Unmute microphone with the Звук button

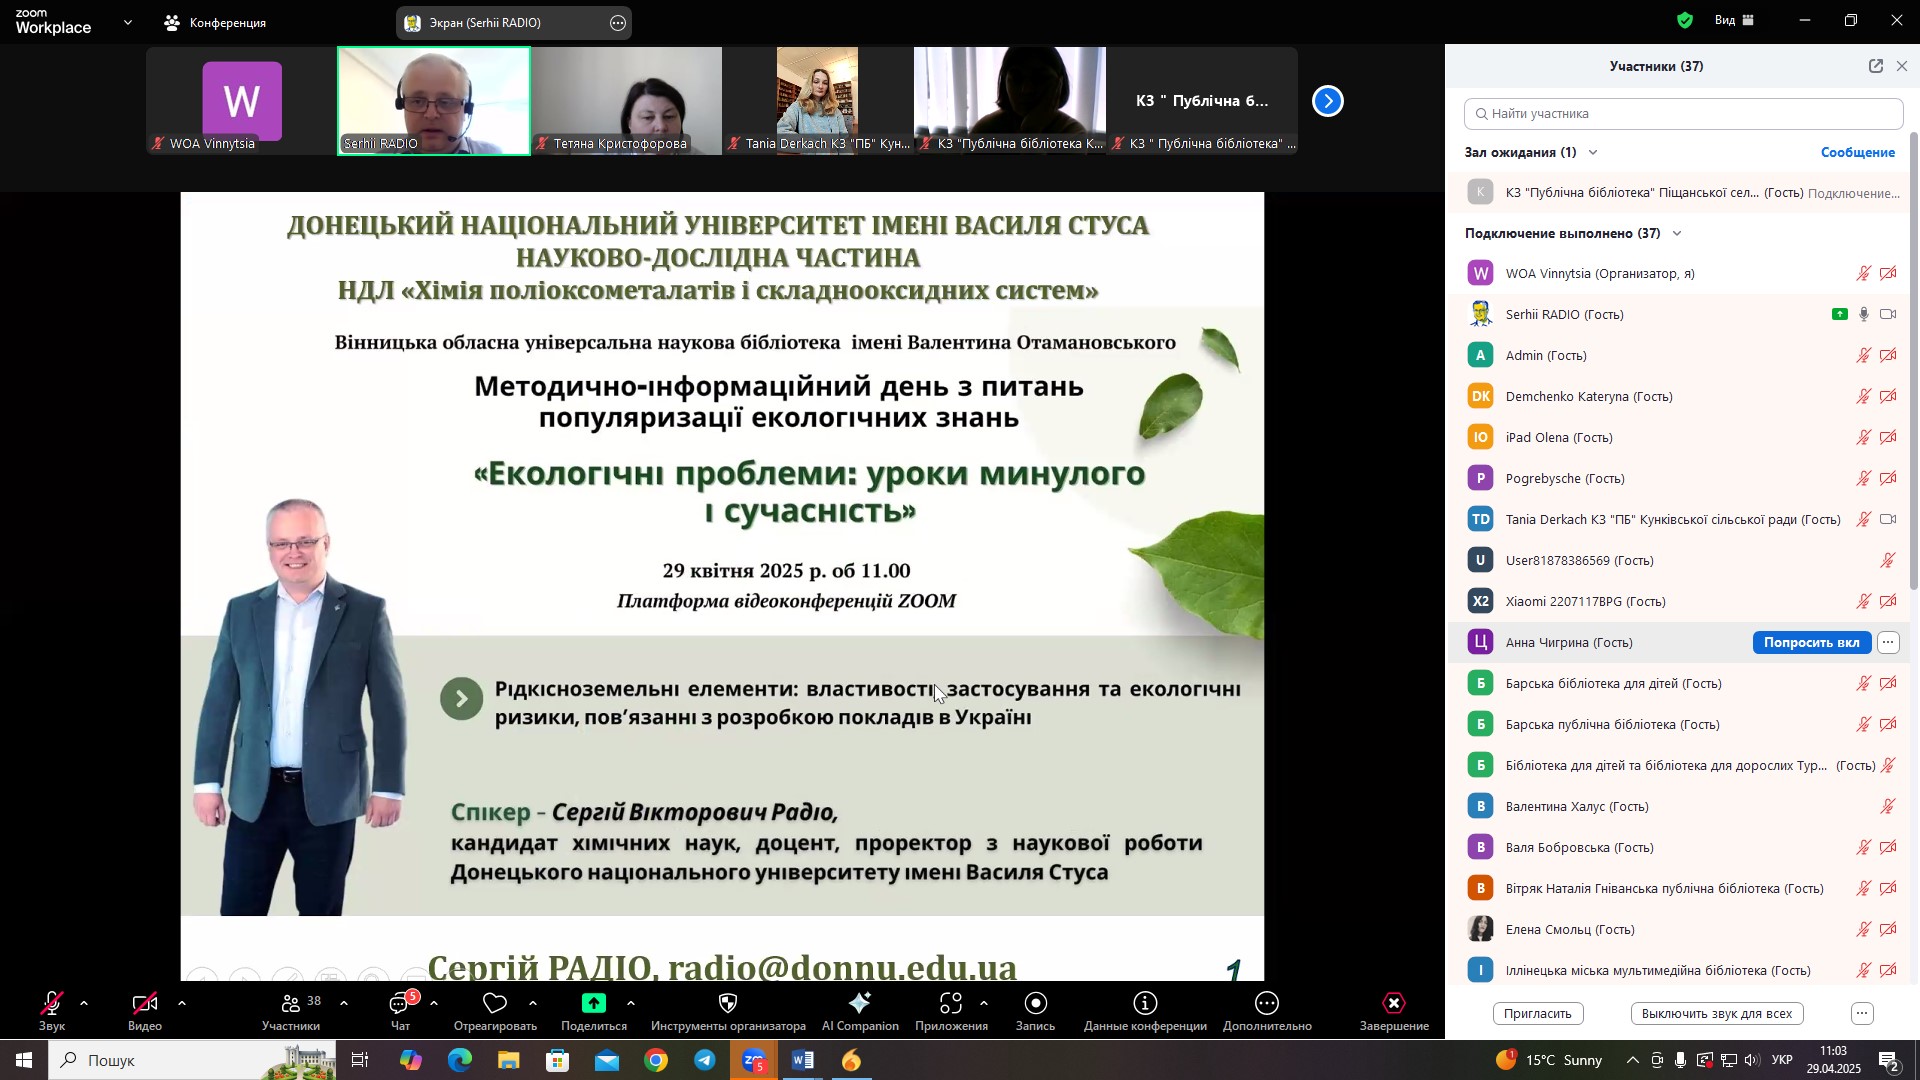click(52, 1011)
